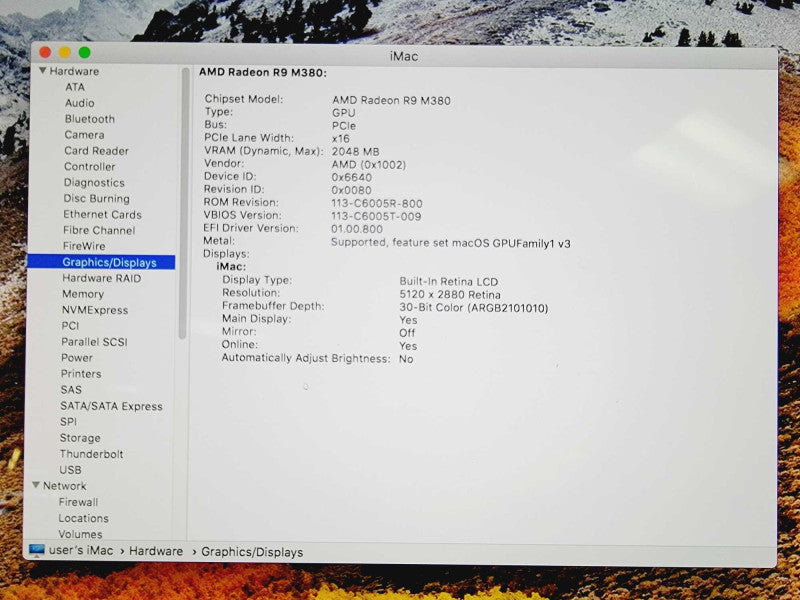Select USB in the sidebar
This screenshot has height=600, width=800.
[70, 470]
